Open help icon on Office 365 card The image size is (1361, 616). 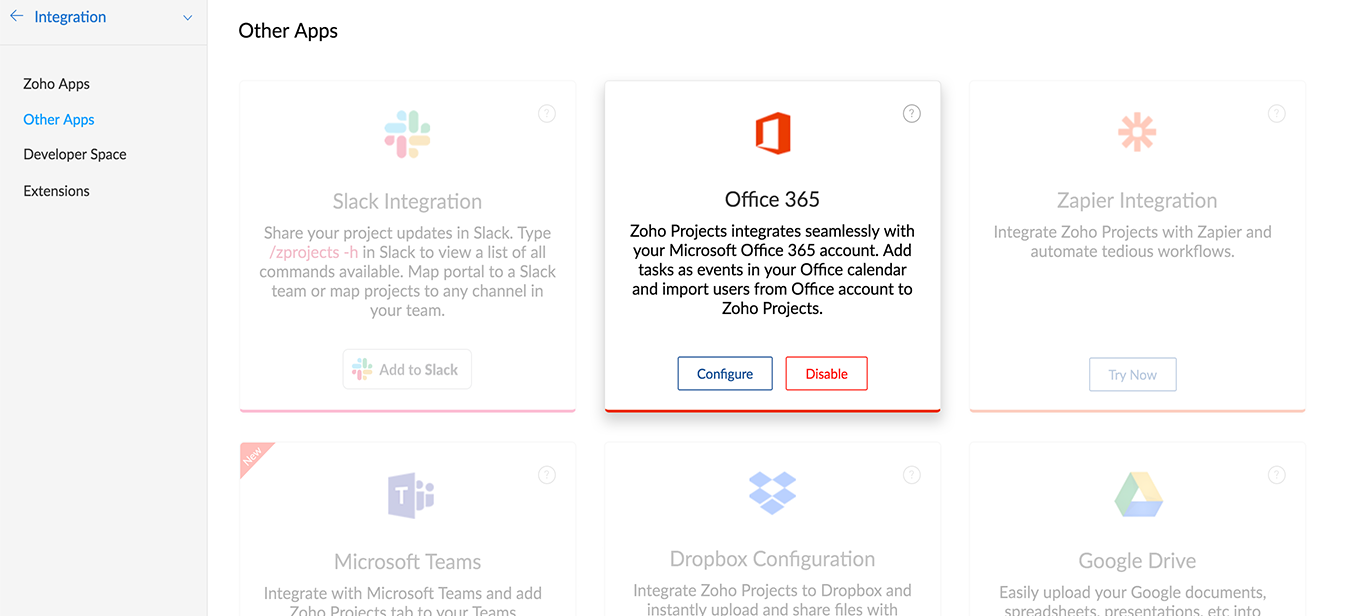click(911, 114)
